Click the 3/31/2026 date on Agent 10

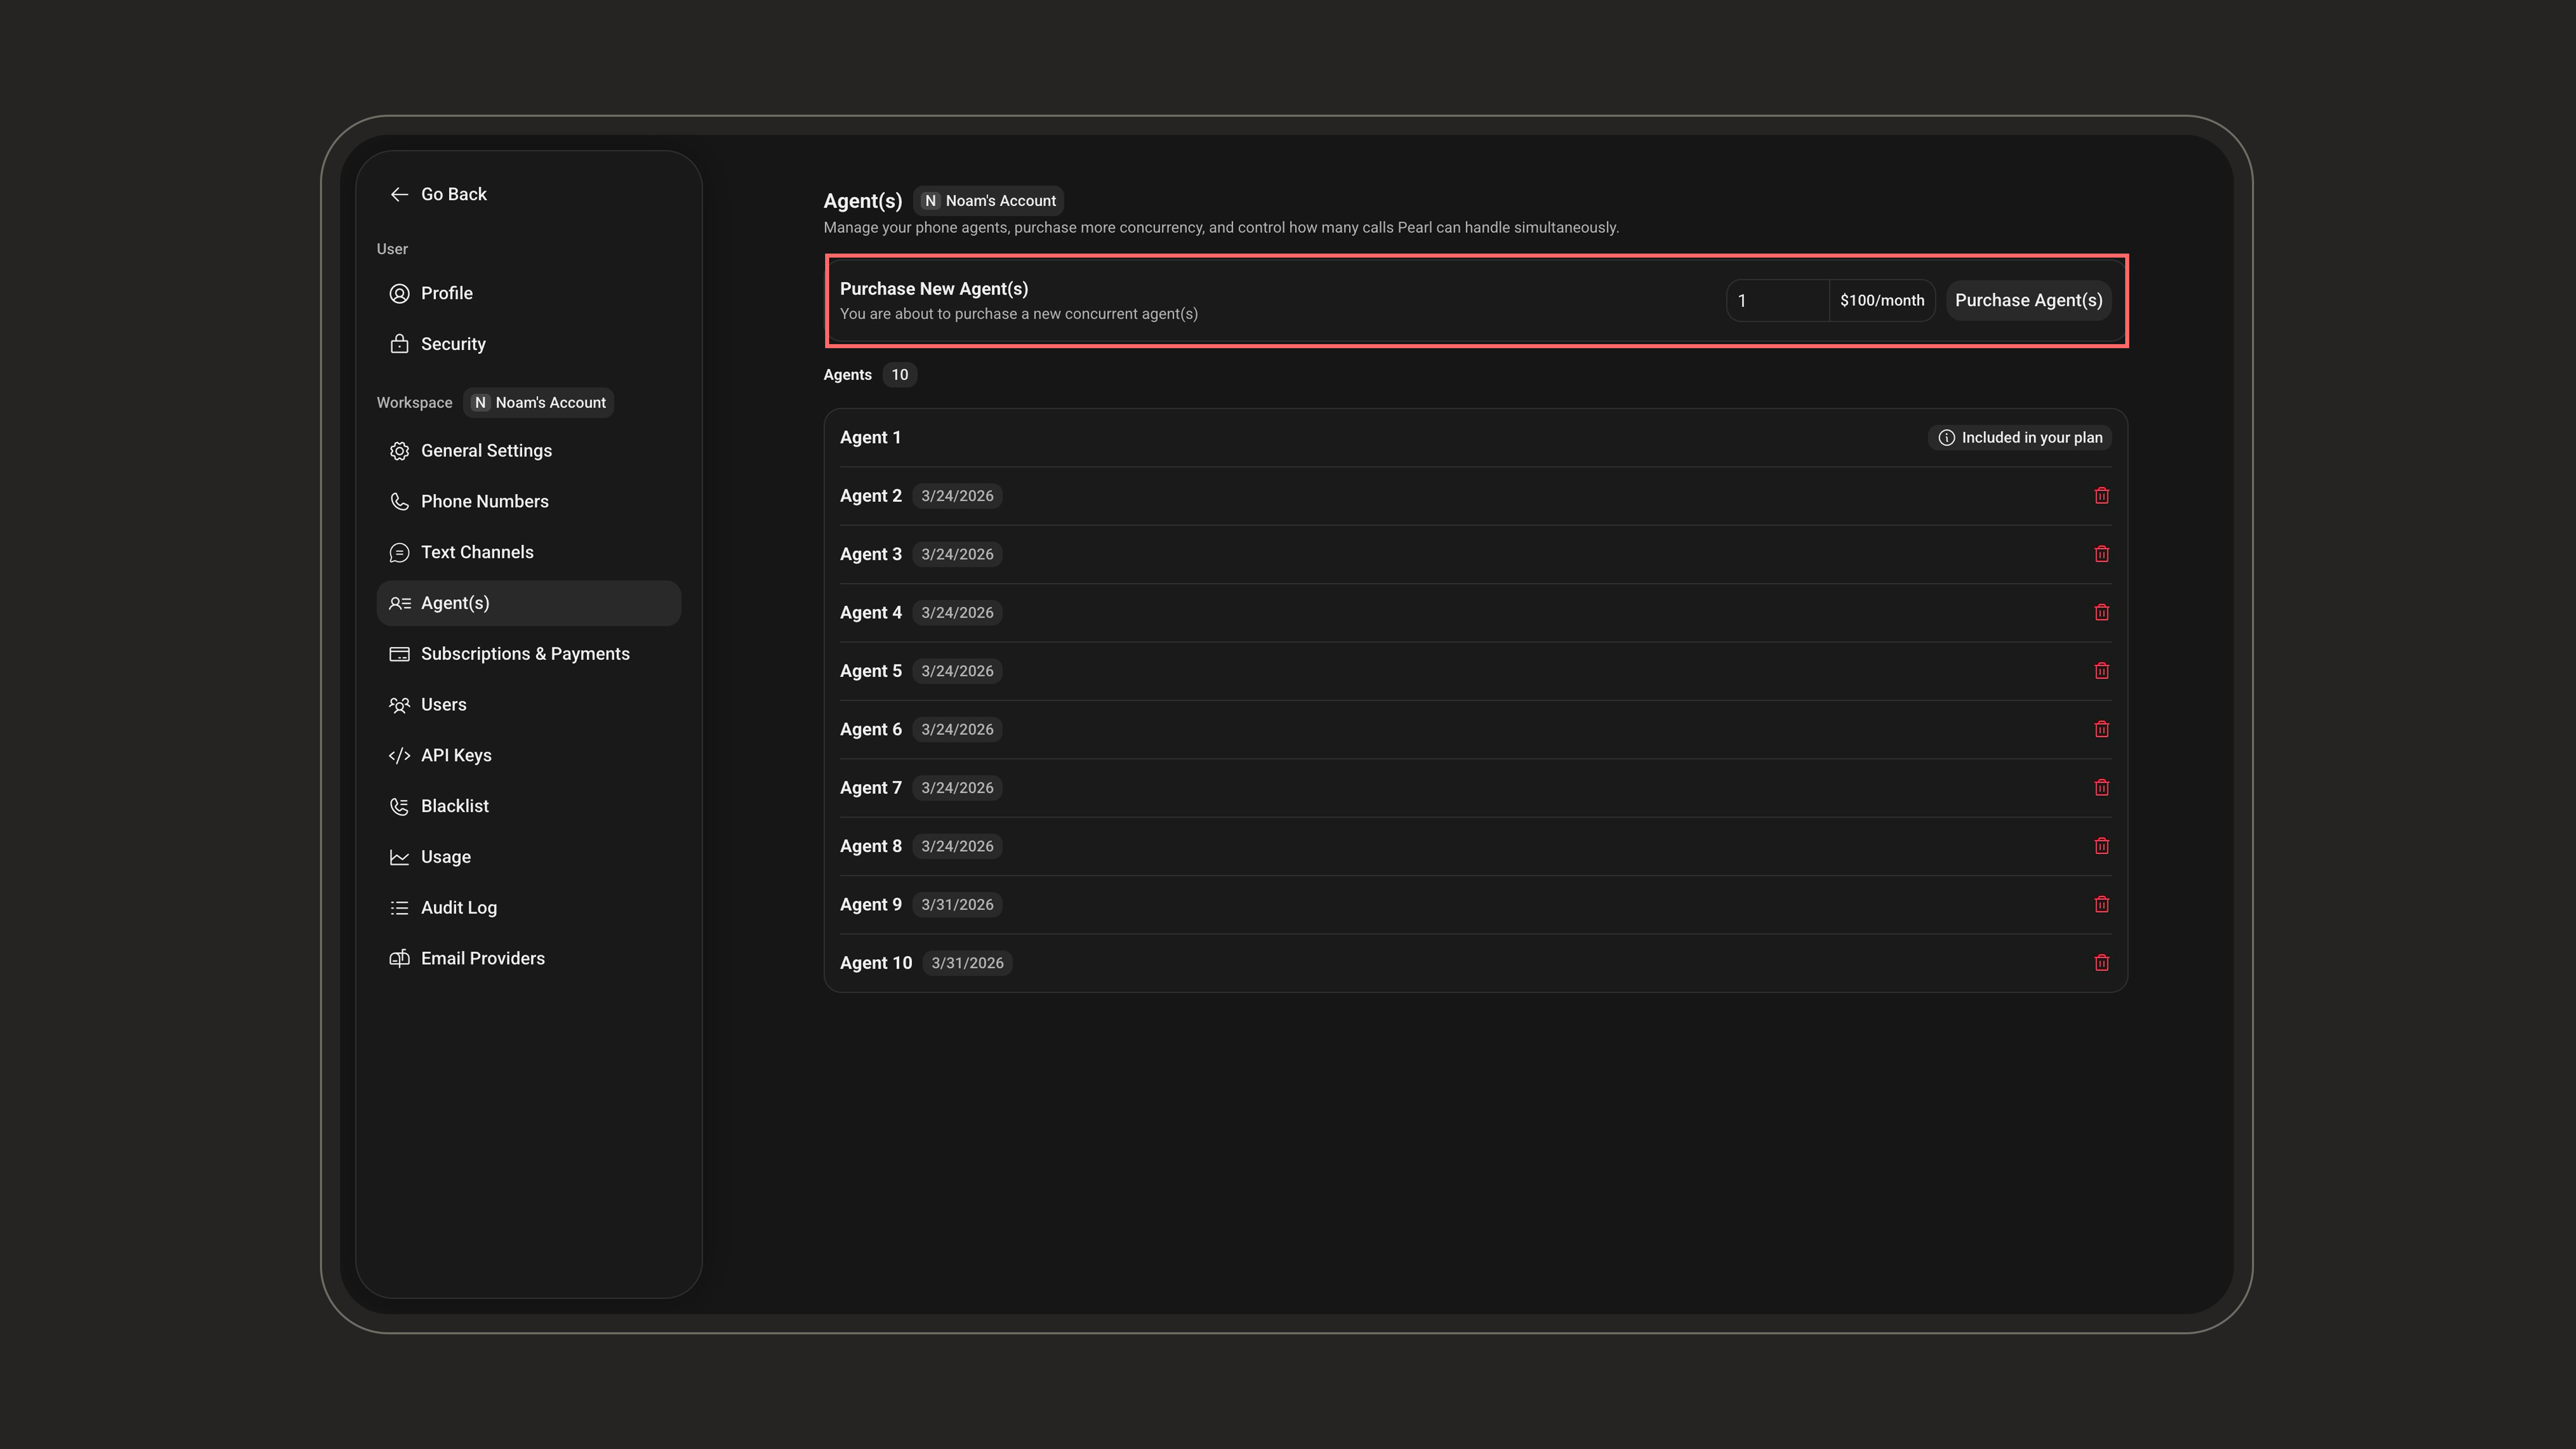pos(967,963)
